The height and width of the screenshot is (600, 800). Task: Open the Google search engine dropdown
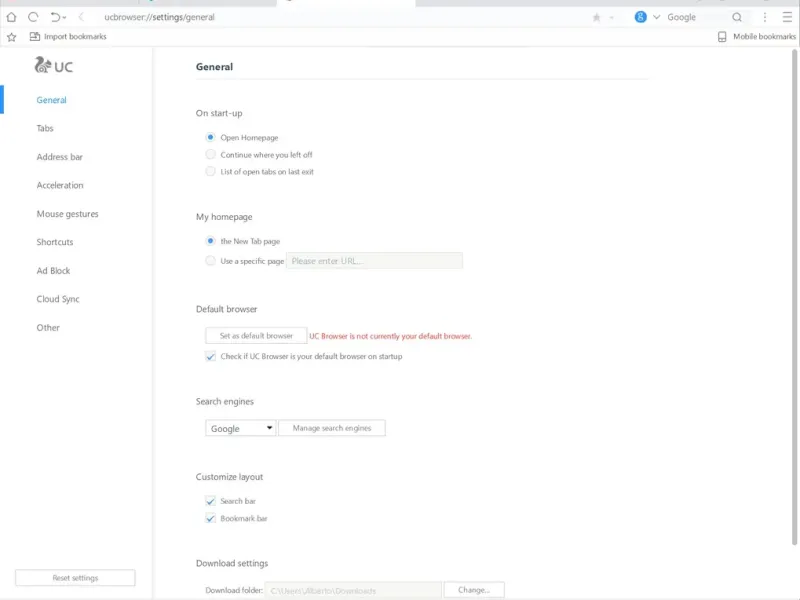pos(240,428)
